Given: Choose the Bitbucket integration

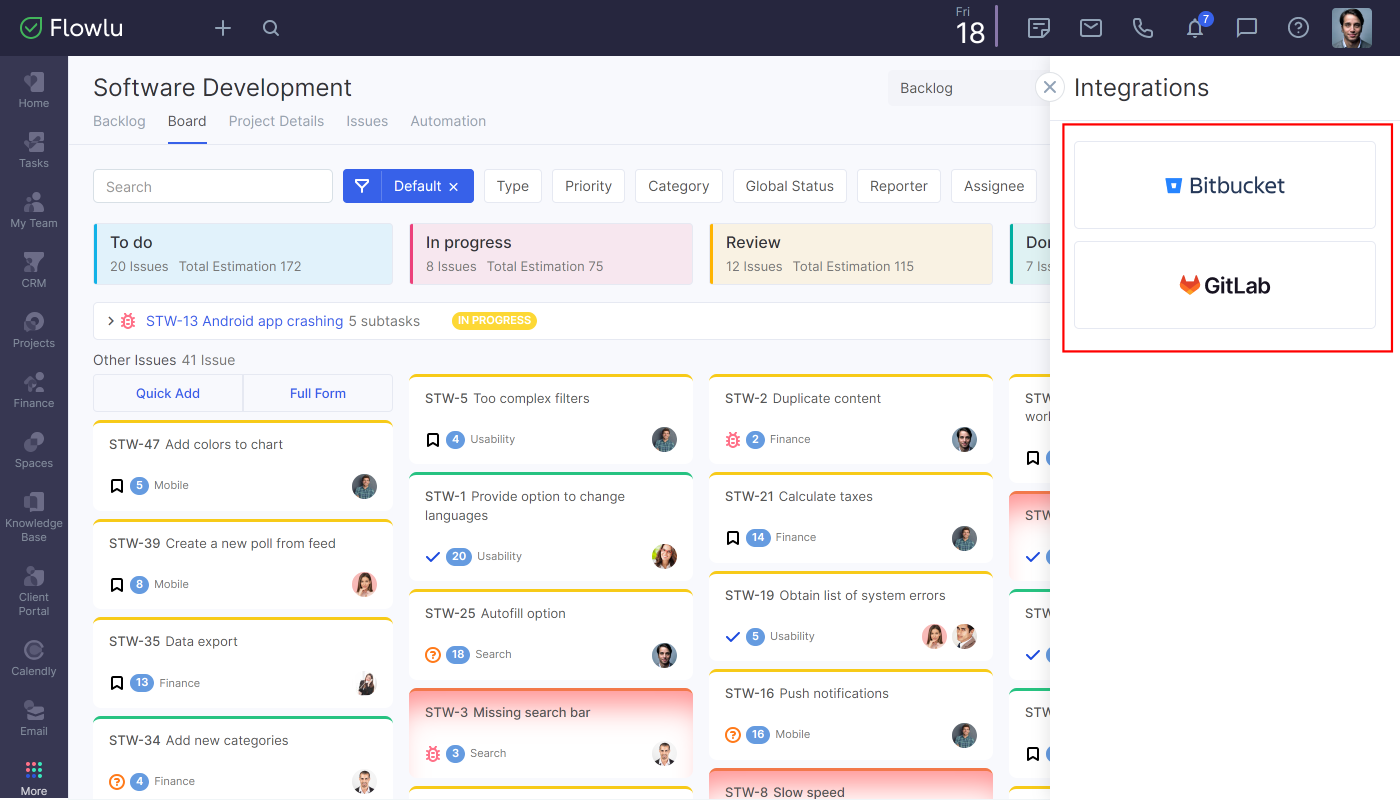Looking at the screenshot, I should (1225, 185).
